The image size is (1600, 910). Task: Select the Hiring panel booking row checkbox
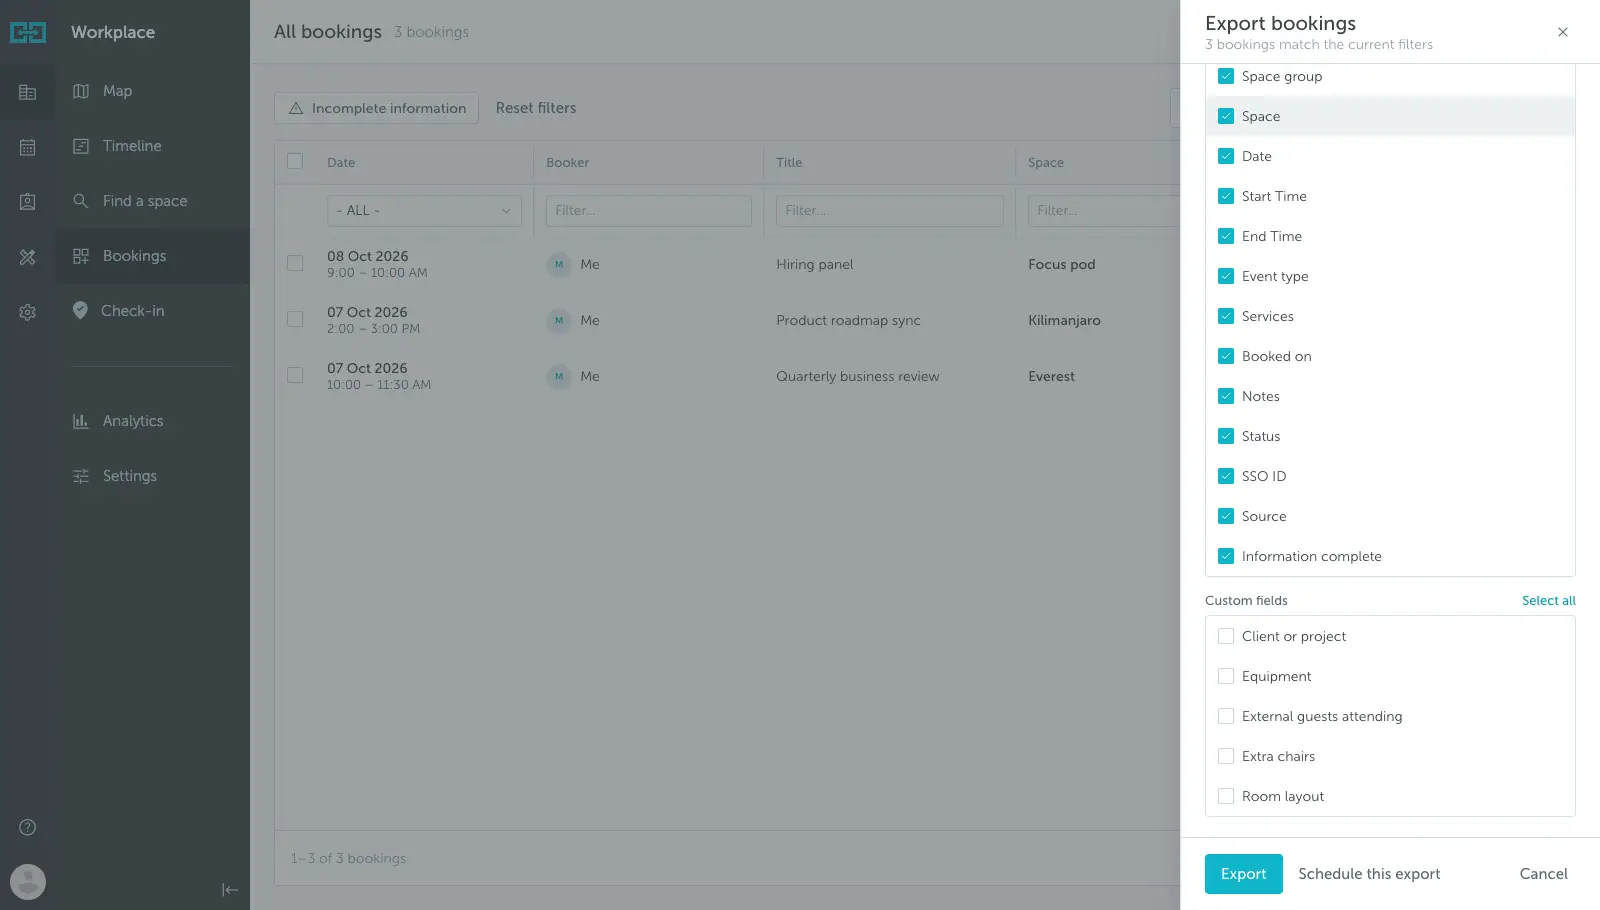click(x=295, y=264)
